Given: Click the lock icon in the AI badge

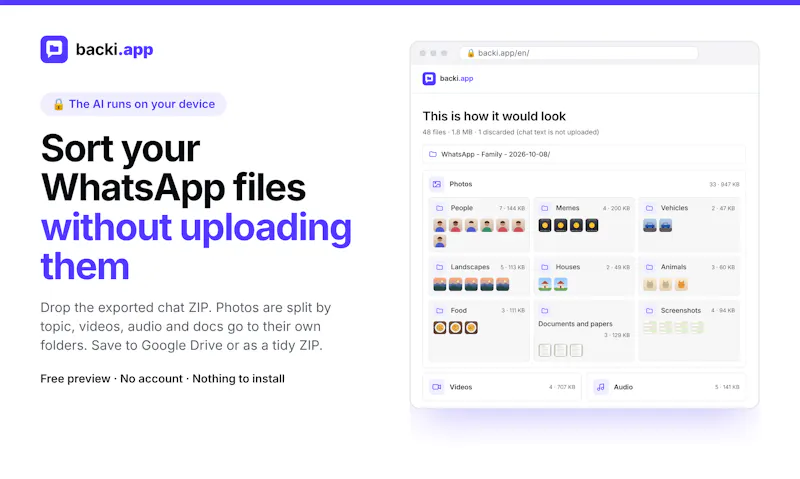Looking at the screenshot, I should click(59, 104).
